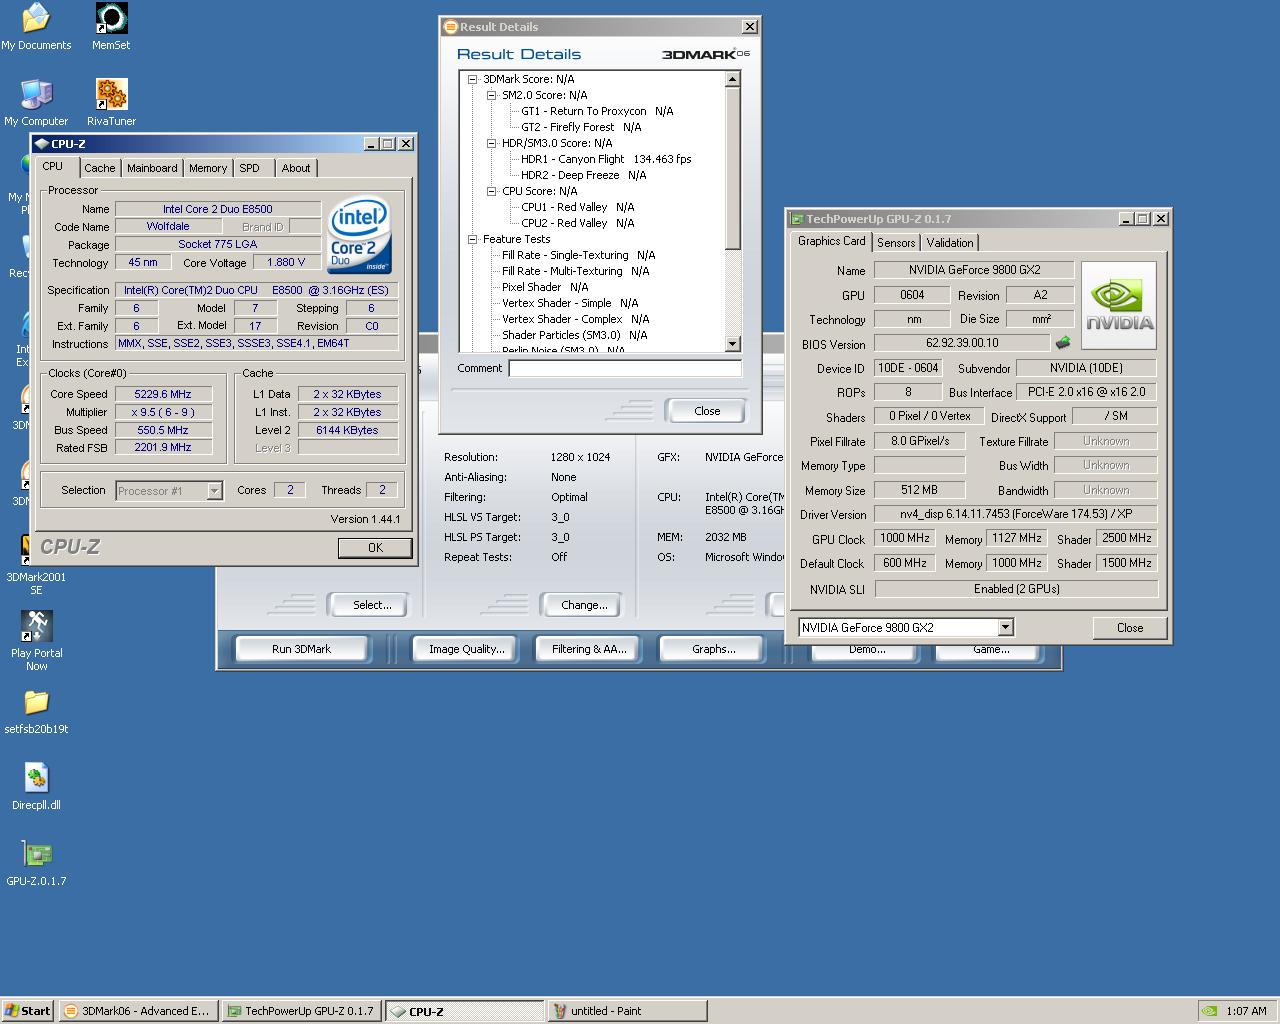Select Pixel Shader feature test row
Image resolution: width=1280 pixels, height=1024 pixels.
click(545, 287)
